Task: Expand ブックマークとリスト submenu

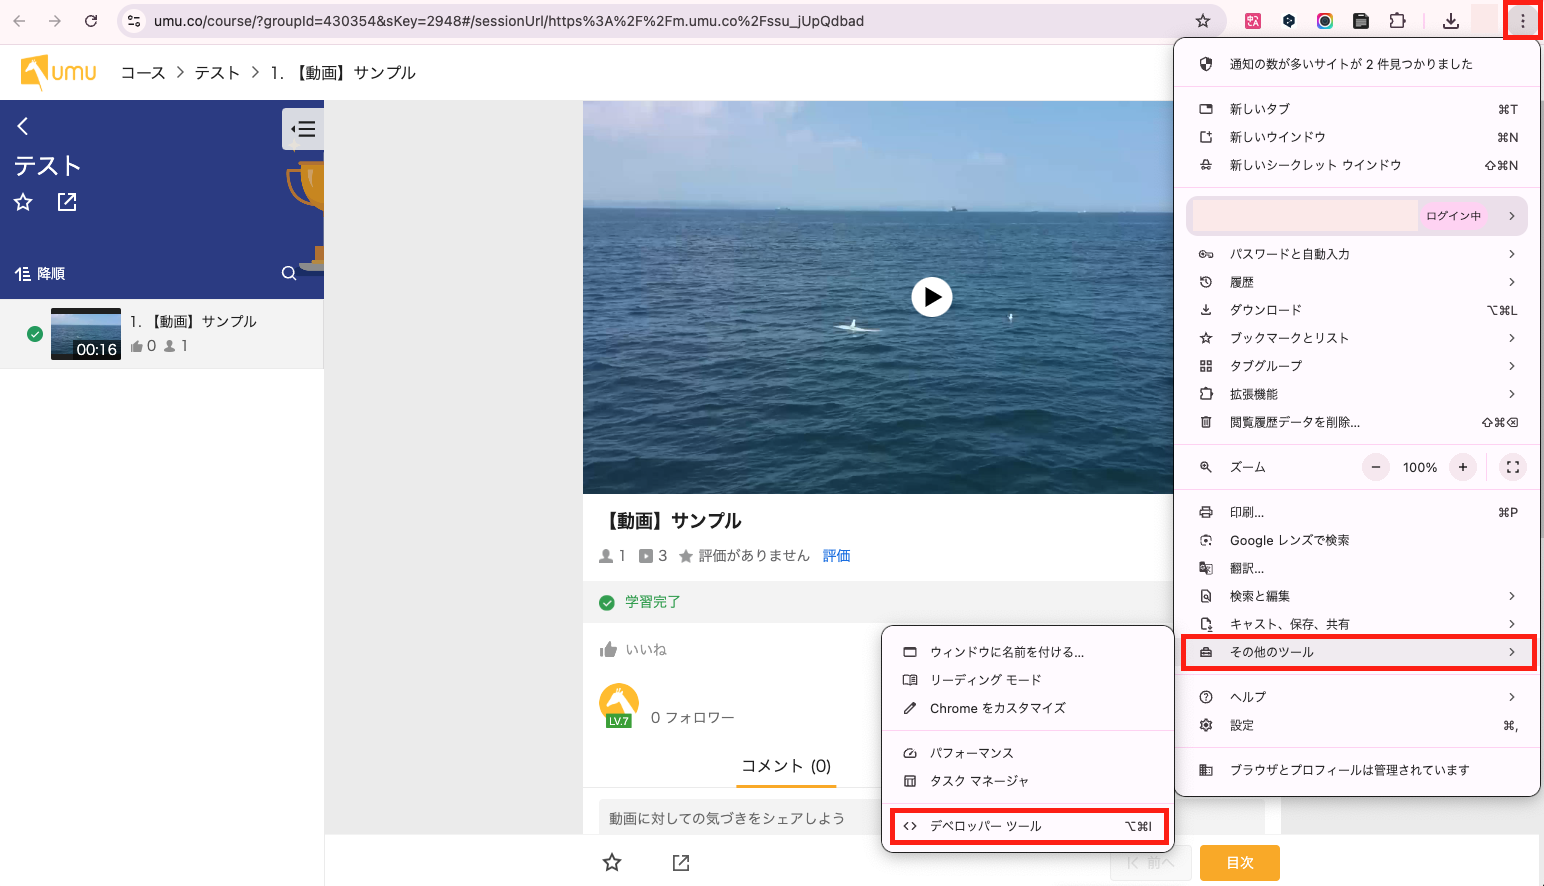Action: (x=1358, y=338)
